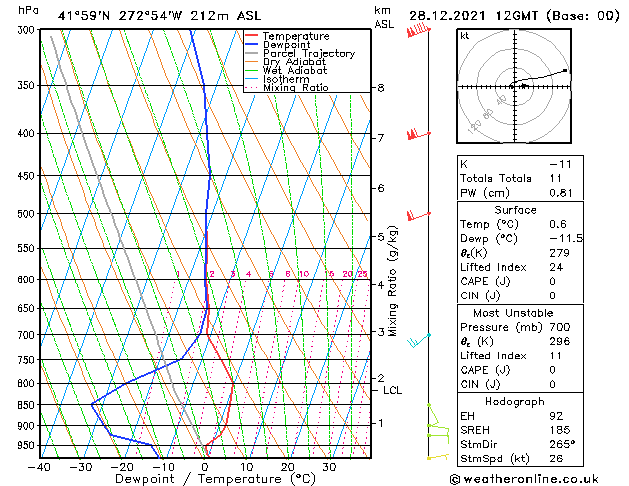Click the Most Unstable theta-e value 296

(560, 341)
